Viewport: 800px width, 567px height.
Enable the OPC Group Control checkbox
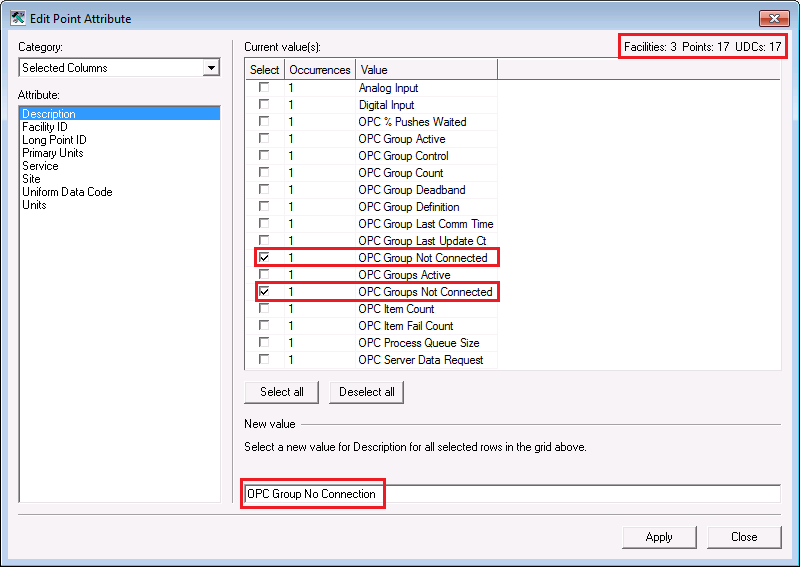[x=264, y=155]
